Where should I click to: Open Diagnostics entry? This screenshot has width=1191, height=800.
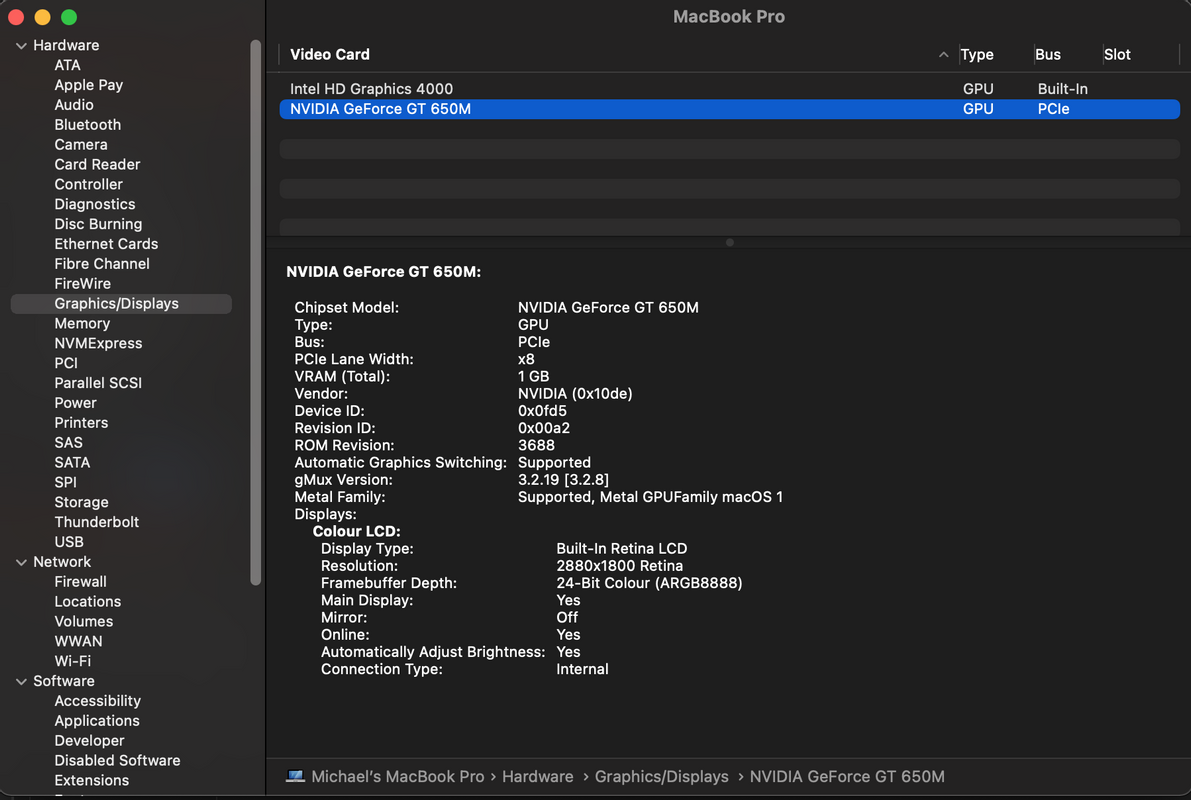94,204
